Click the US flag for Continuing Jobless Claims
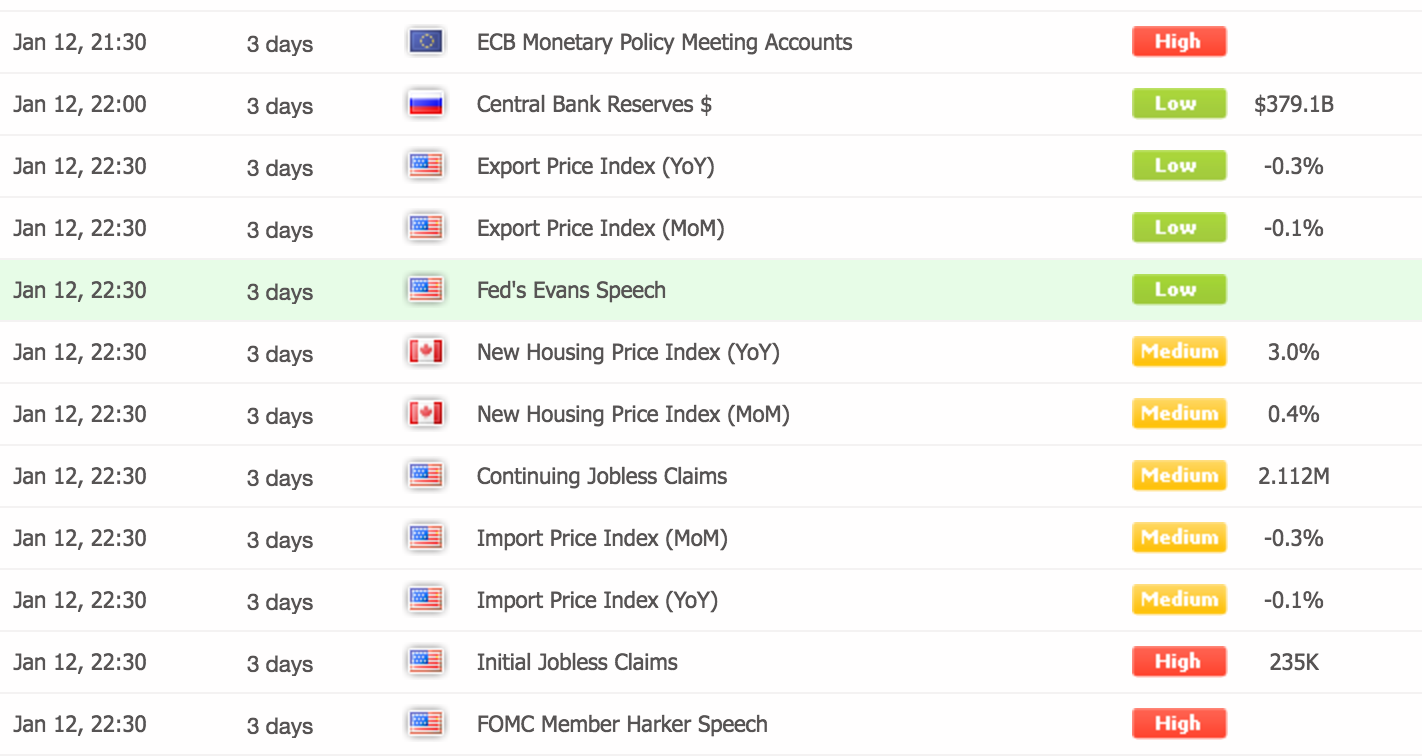1422x756 pixels. click(426, 476)
